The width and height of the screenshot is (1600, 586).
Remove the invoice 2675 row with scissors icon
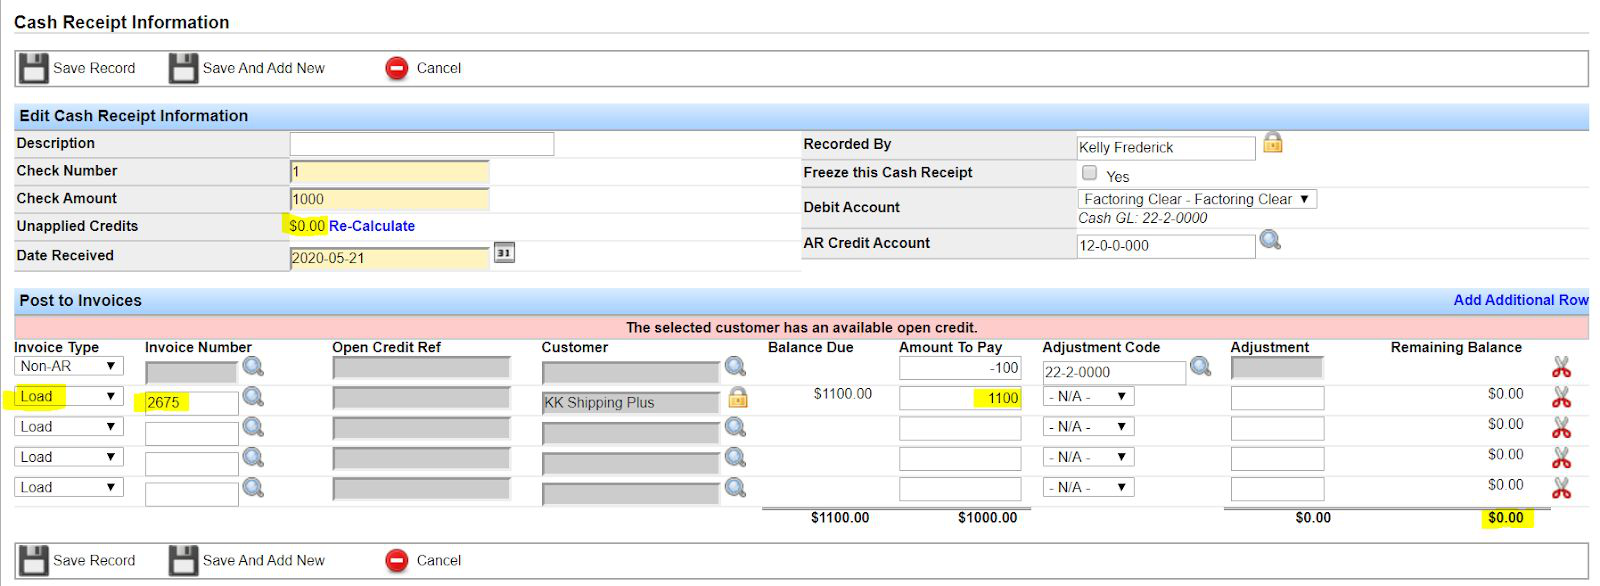click(1561, 397)
